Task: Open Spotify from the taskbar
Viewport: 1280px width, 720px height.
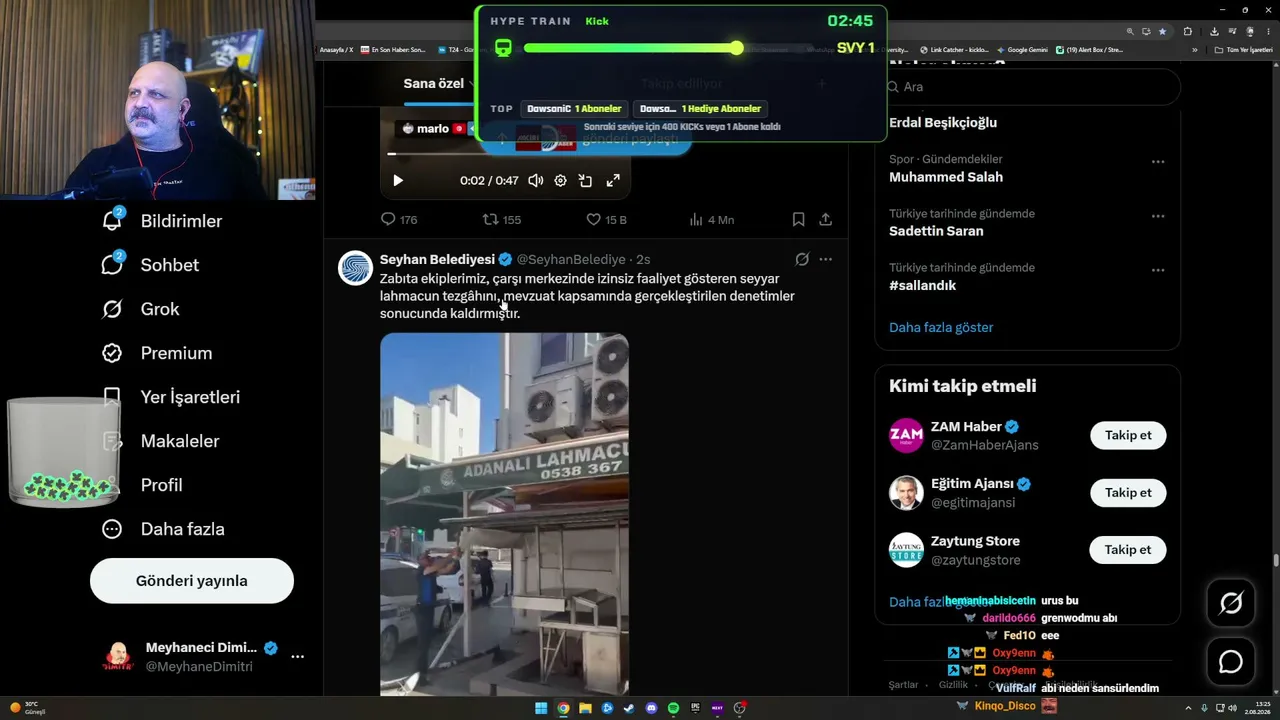Action: coord(673,708)
